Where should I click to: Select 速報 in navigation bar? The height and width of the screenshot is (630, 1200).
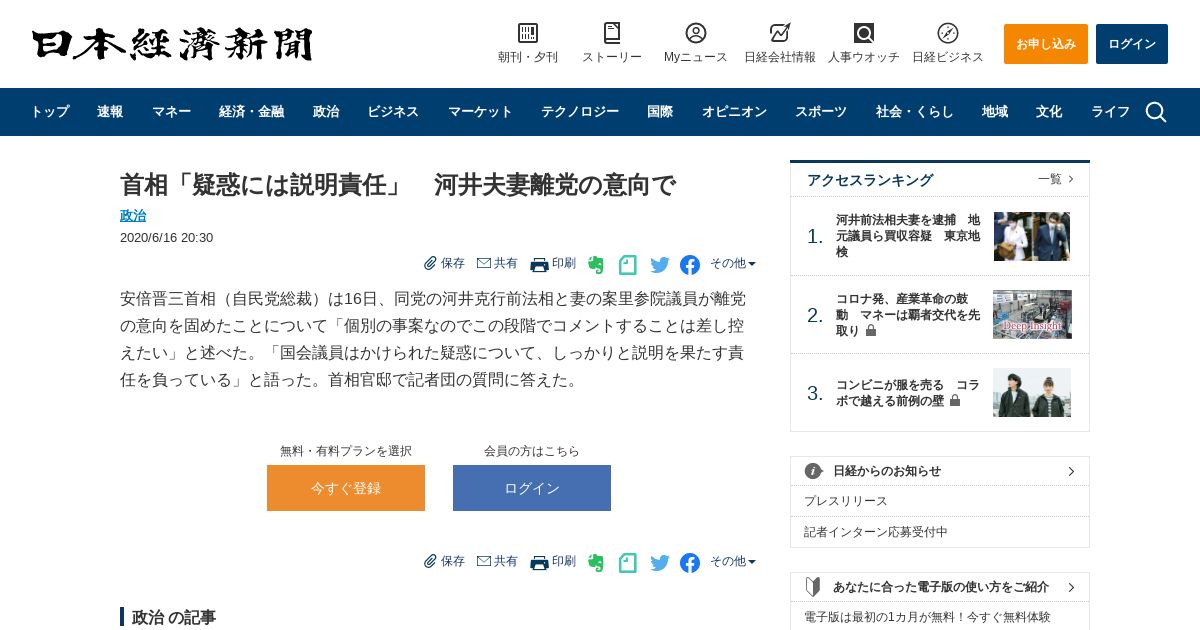point(110,112)
